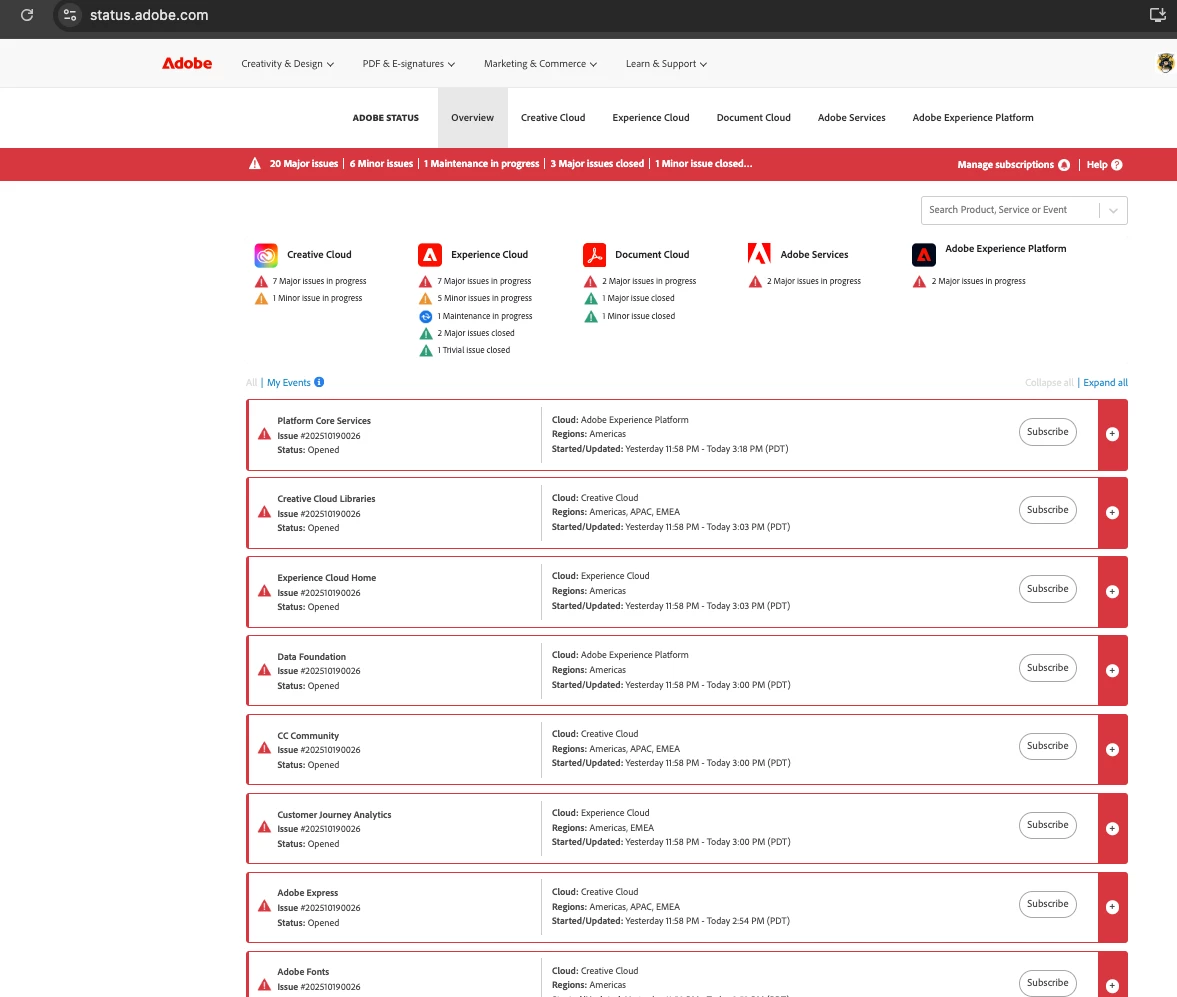
Task: Click the blue maintenance in progress icon
Action: pos(426,317)
